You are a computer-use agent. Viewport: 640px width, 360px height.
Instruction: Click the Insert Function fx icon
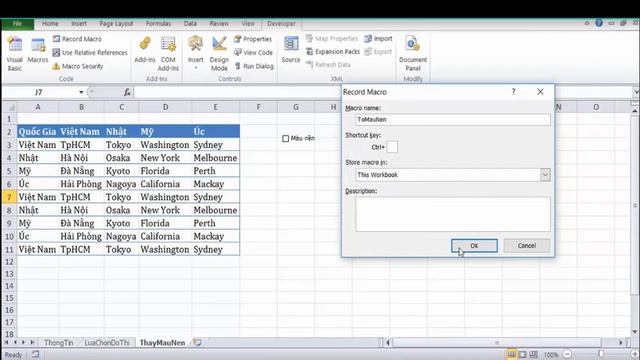click(127, 93)
